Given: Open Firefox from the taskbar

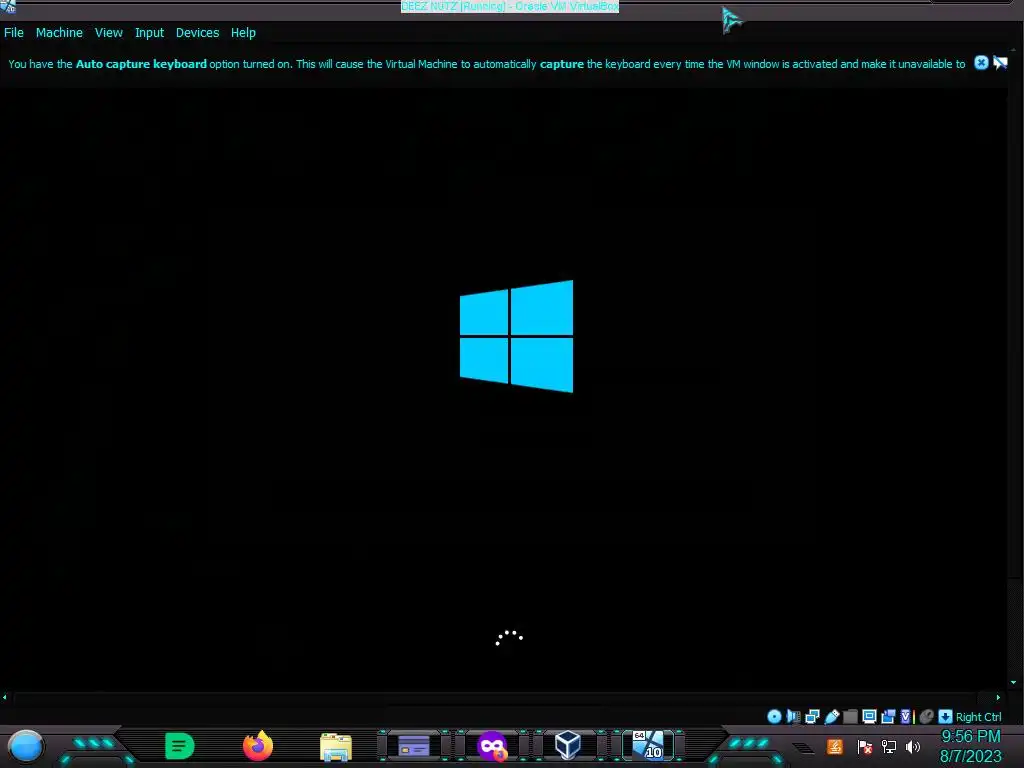Looking at the screenshot, I should pyautogui.click(x=258, y=746).
